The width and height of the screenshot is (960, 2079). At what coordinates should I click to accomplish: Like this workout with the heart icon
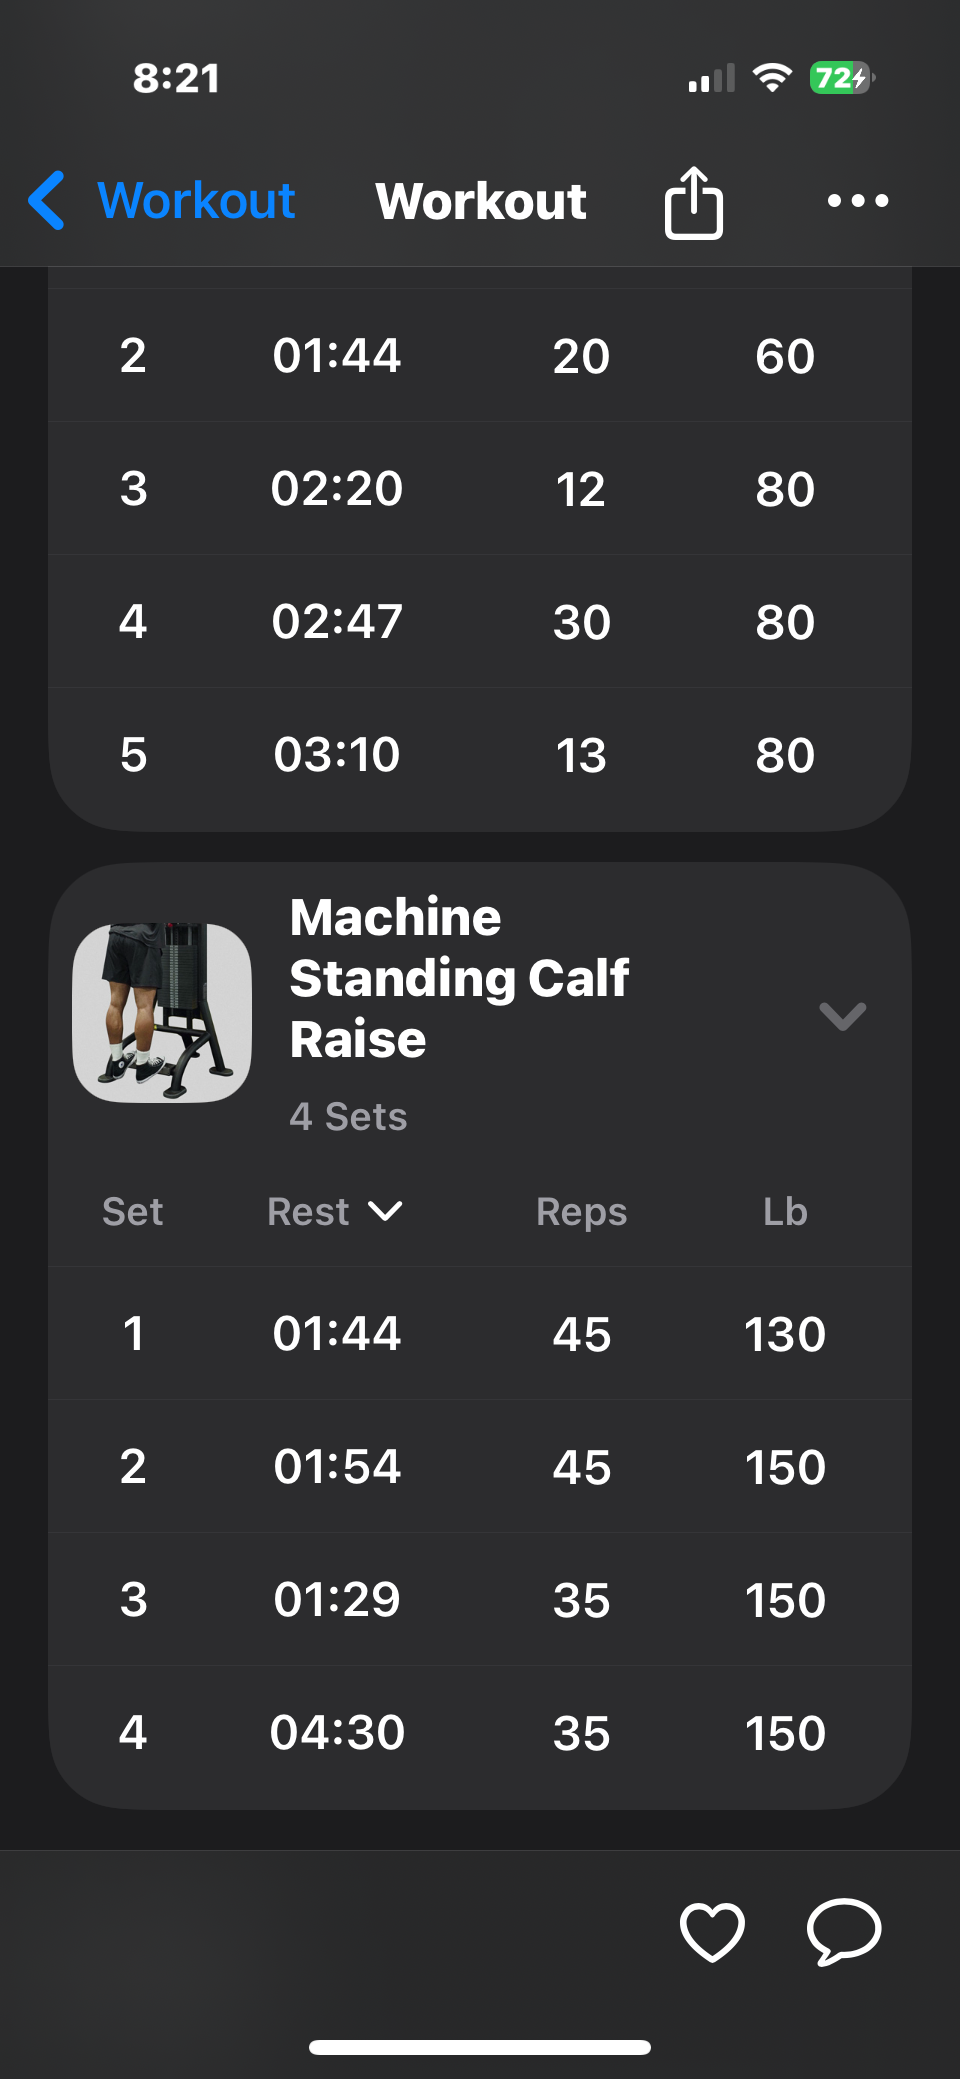(712, 1931)
